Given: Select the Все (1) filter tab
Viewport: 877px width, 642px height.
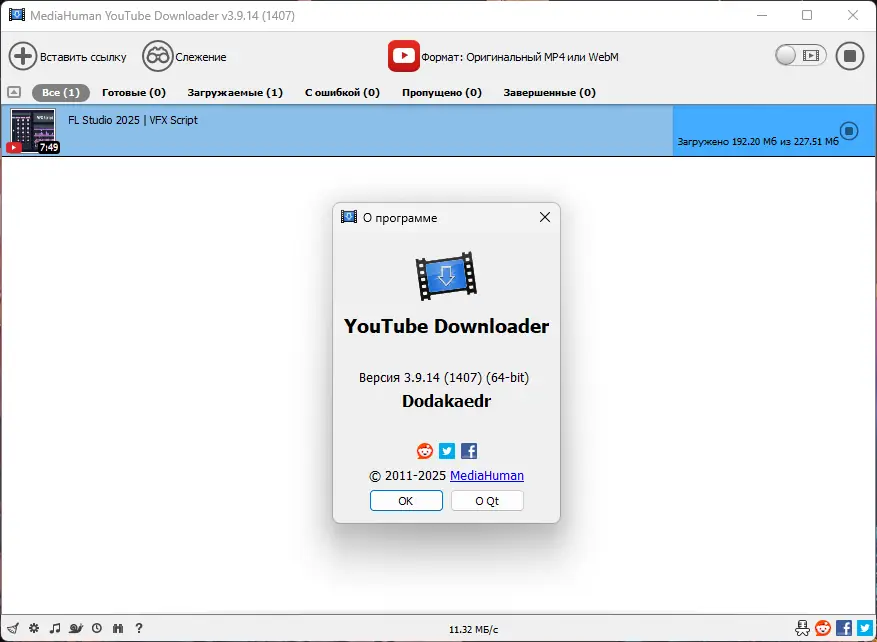Looking at the screenshot, I should 61,93.
